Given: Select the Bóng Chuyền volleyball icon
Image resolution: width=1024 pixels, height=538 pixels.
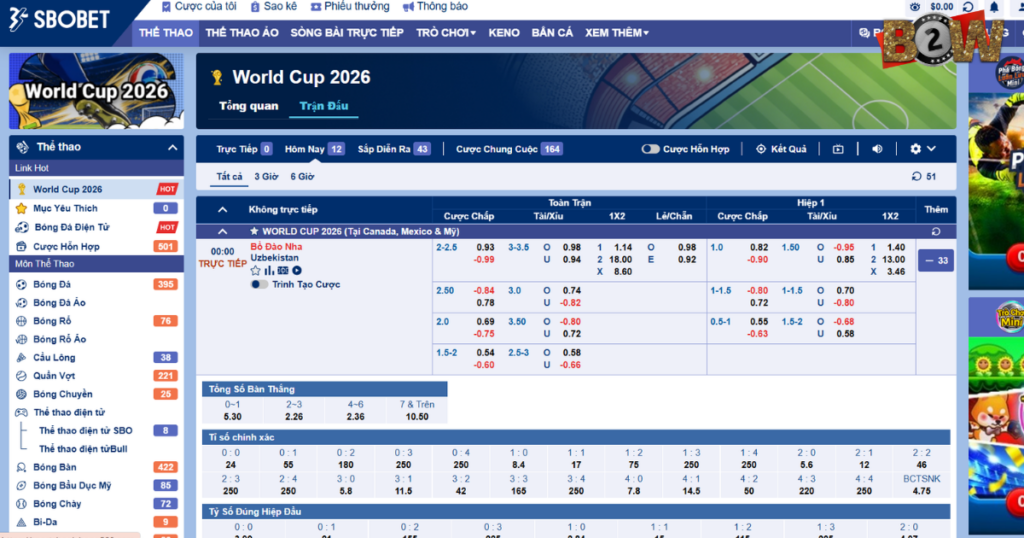Looking at the screenshot, I should (x=22, y=394).
